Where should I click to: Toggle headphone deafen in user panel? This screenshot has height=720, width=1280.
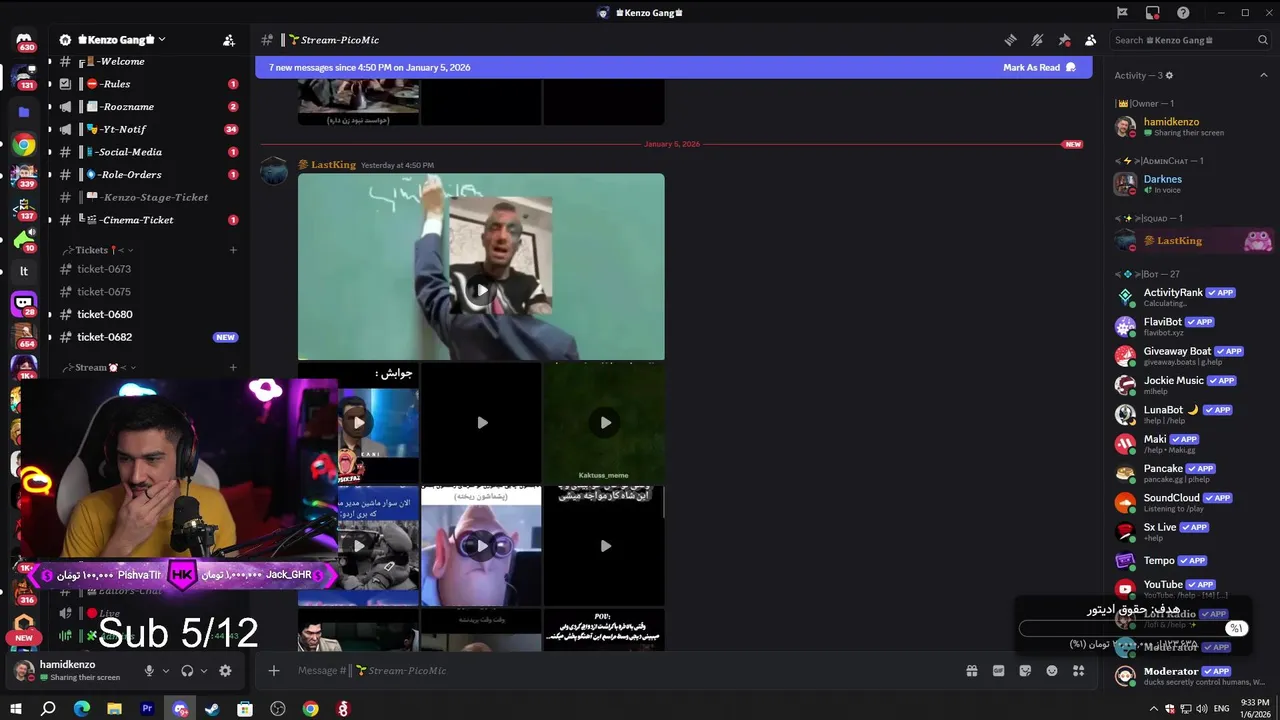(187, 671)
